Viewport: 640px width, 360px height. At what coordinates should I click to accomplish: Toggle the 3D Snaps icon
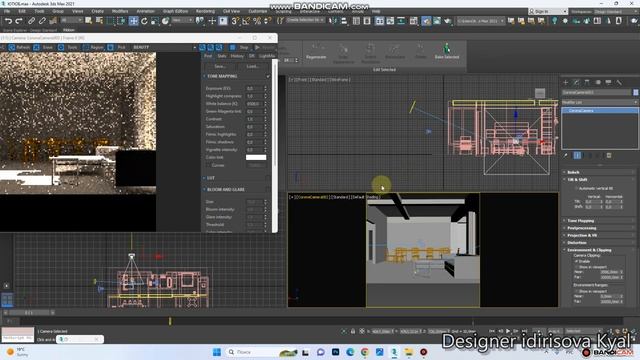pyautogui.click(x=235, y=21)
